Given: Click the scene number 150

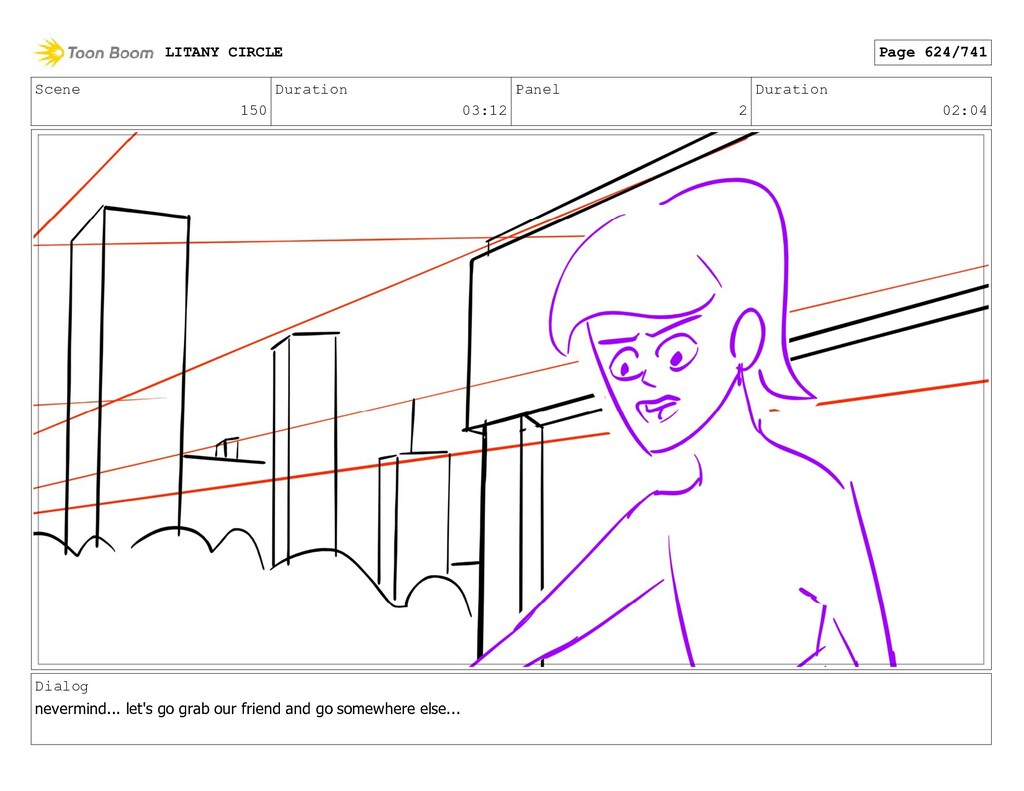Looking at the screenshot, I should pyautogui.click(x=253, y=110).
